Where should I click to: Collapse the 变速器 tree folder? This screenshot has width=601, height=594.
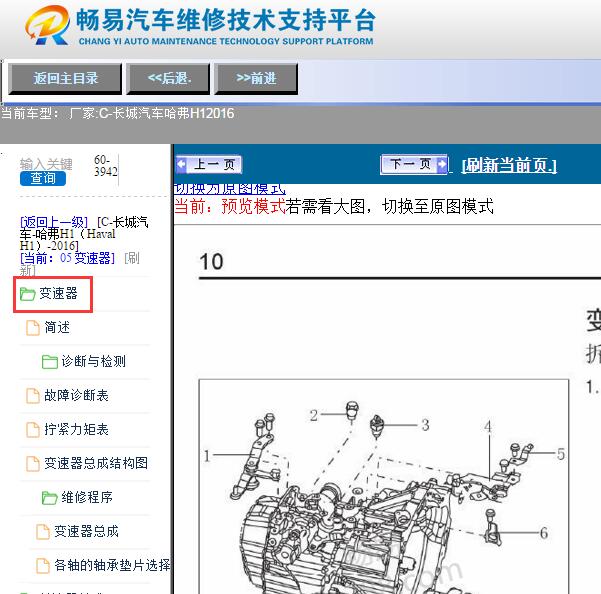[58, 294]
